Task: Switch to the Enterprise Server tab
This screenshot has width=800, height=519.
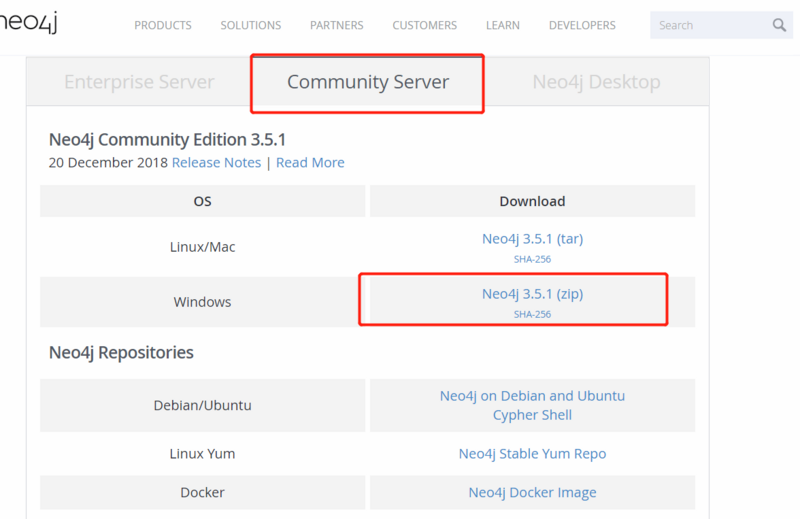Action: (x=139, y=82)
